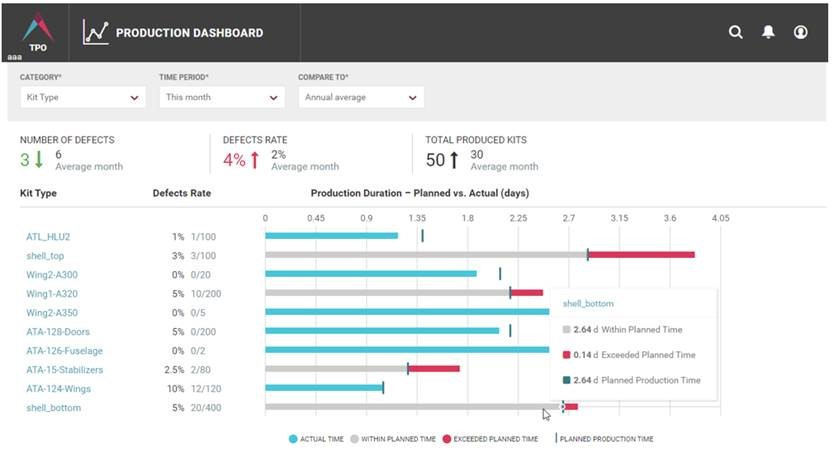Click the ATA-15-Stabilizers red exceeded bar
834x468 pixels.
pos(434,369)
